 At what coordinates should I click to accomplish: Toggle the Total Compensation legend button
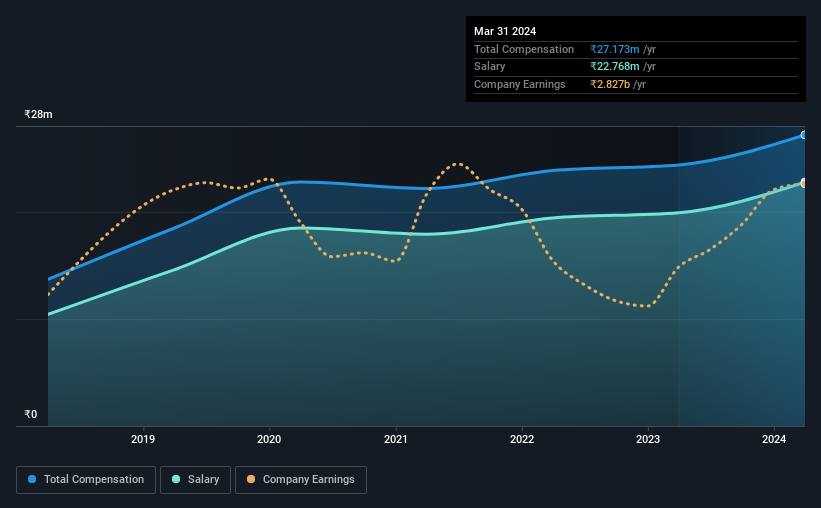(x=86, y=480)
